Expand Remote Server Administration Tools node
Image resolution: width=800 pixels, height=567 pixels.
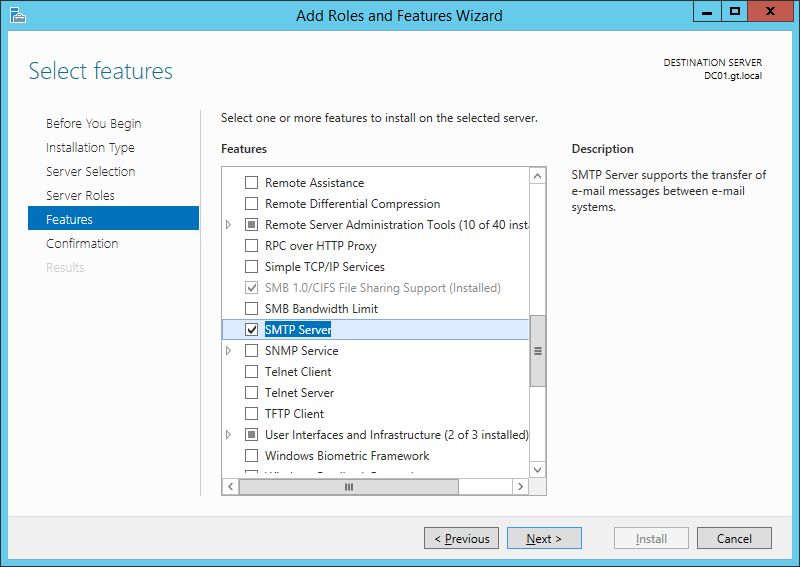click(x=229, y=225)
